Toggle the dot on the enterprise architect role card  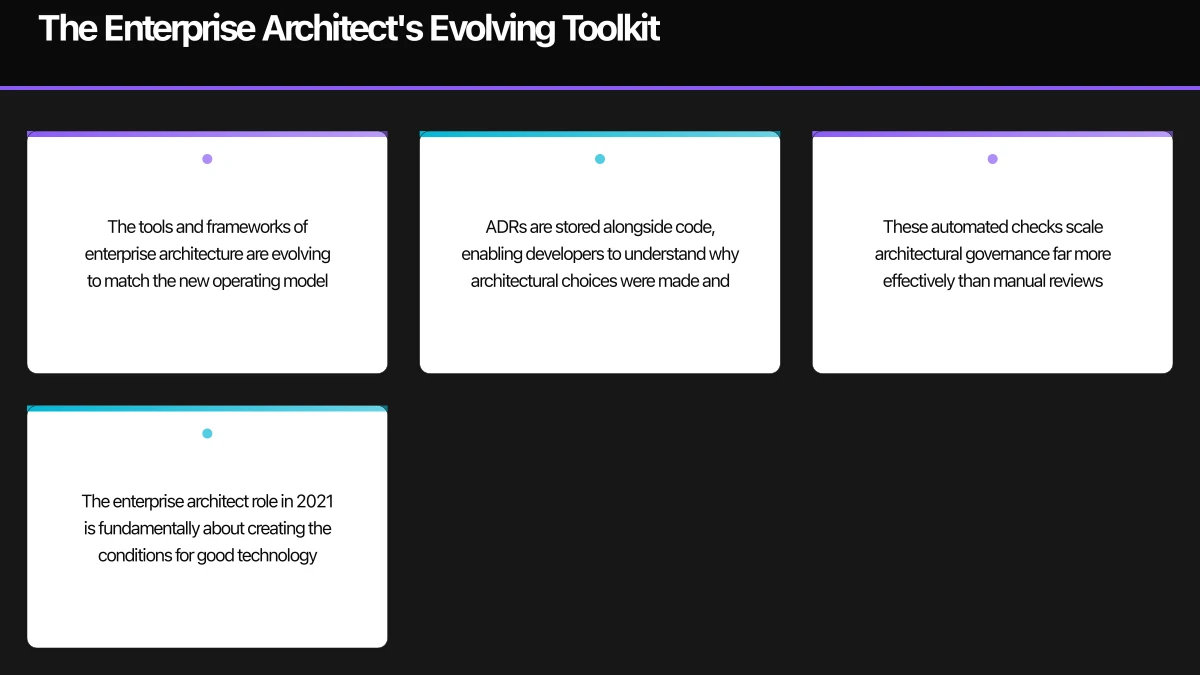tap(207, 433)
